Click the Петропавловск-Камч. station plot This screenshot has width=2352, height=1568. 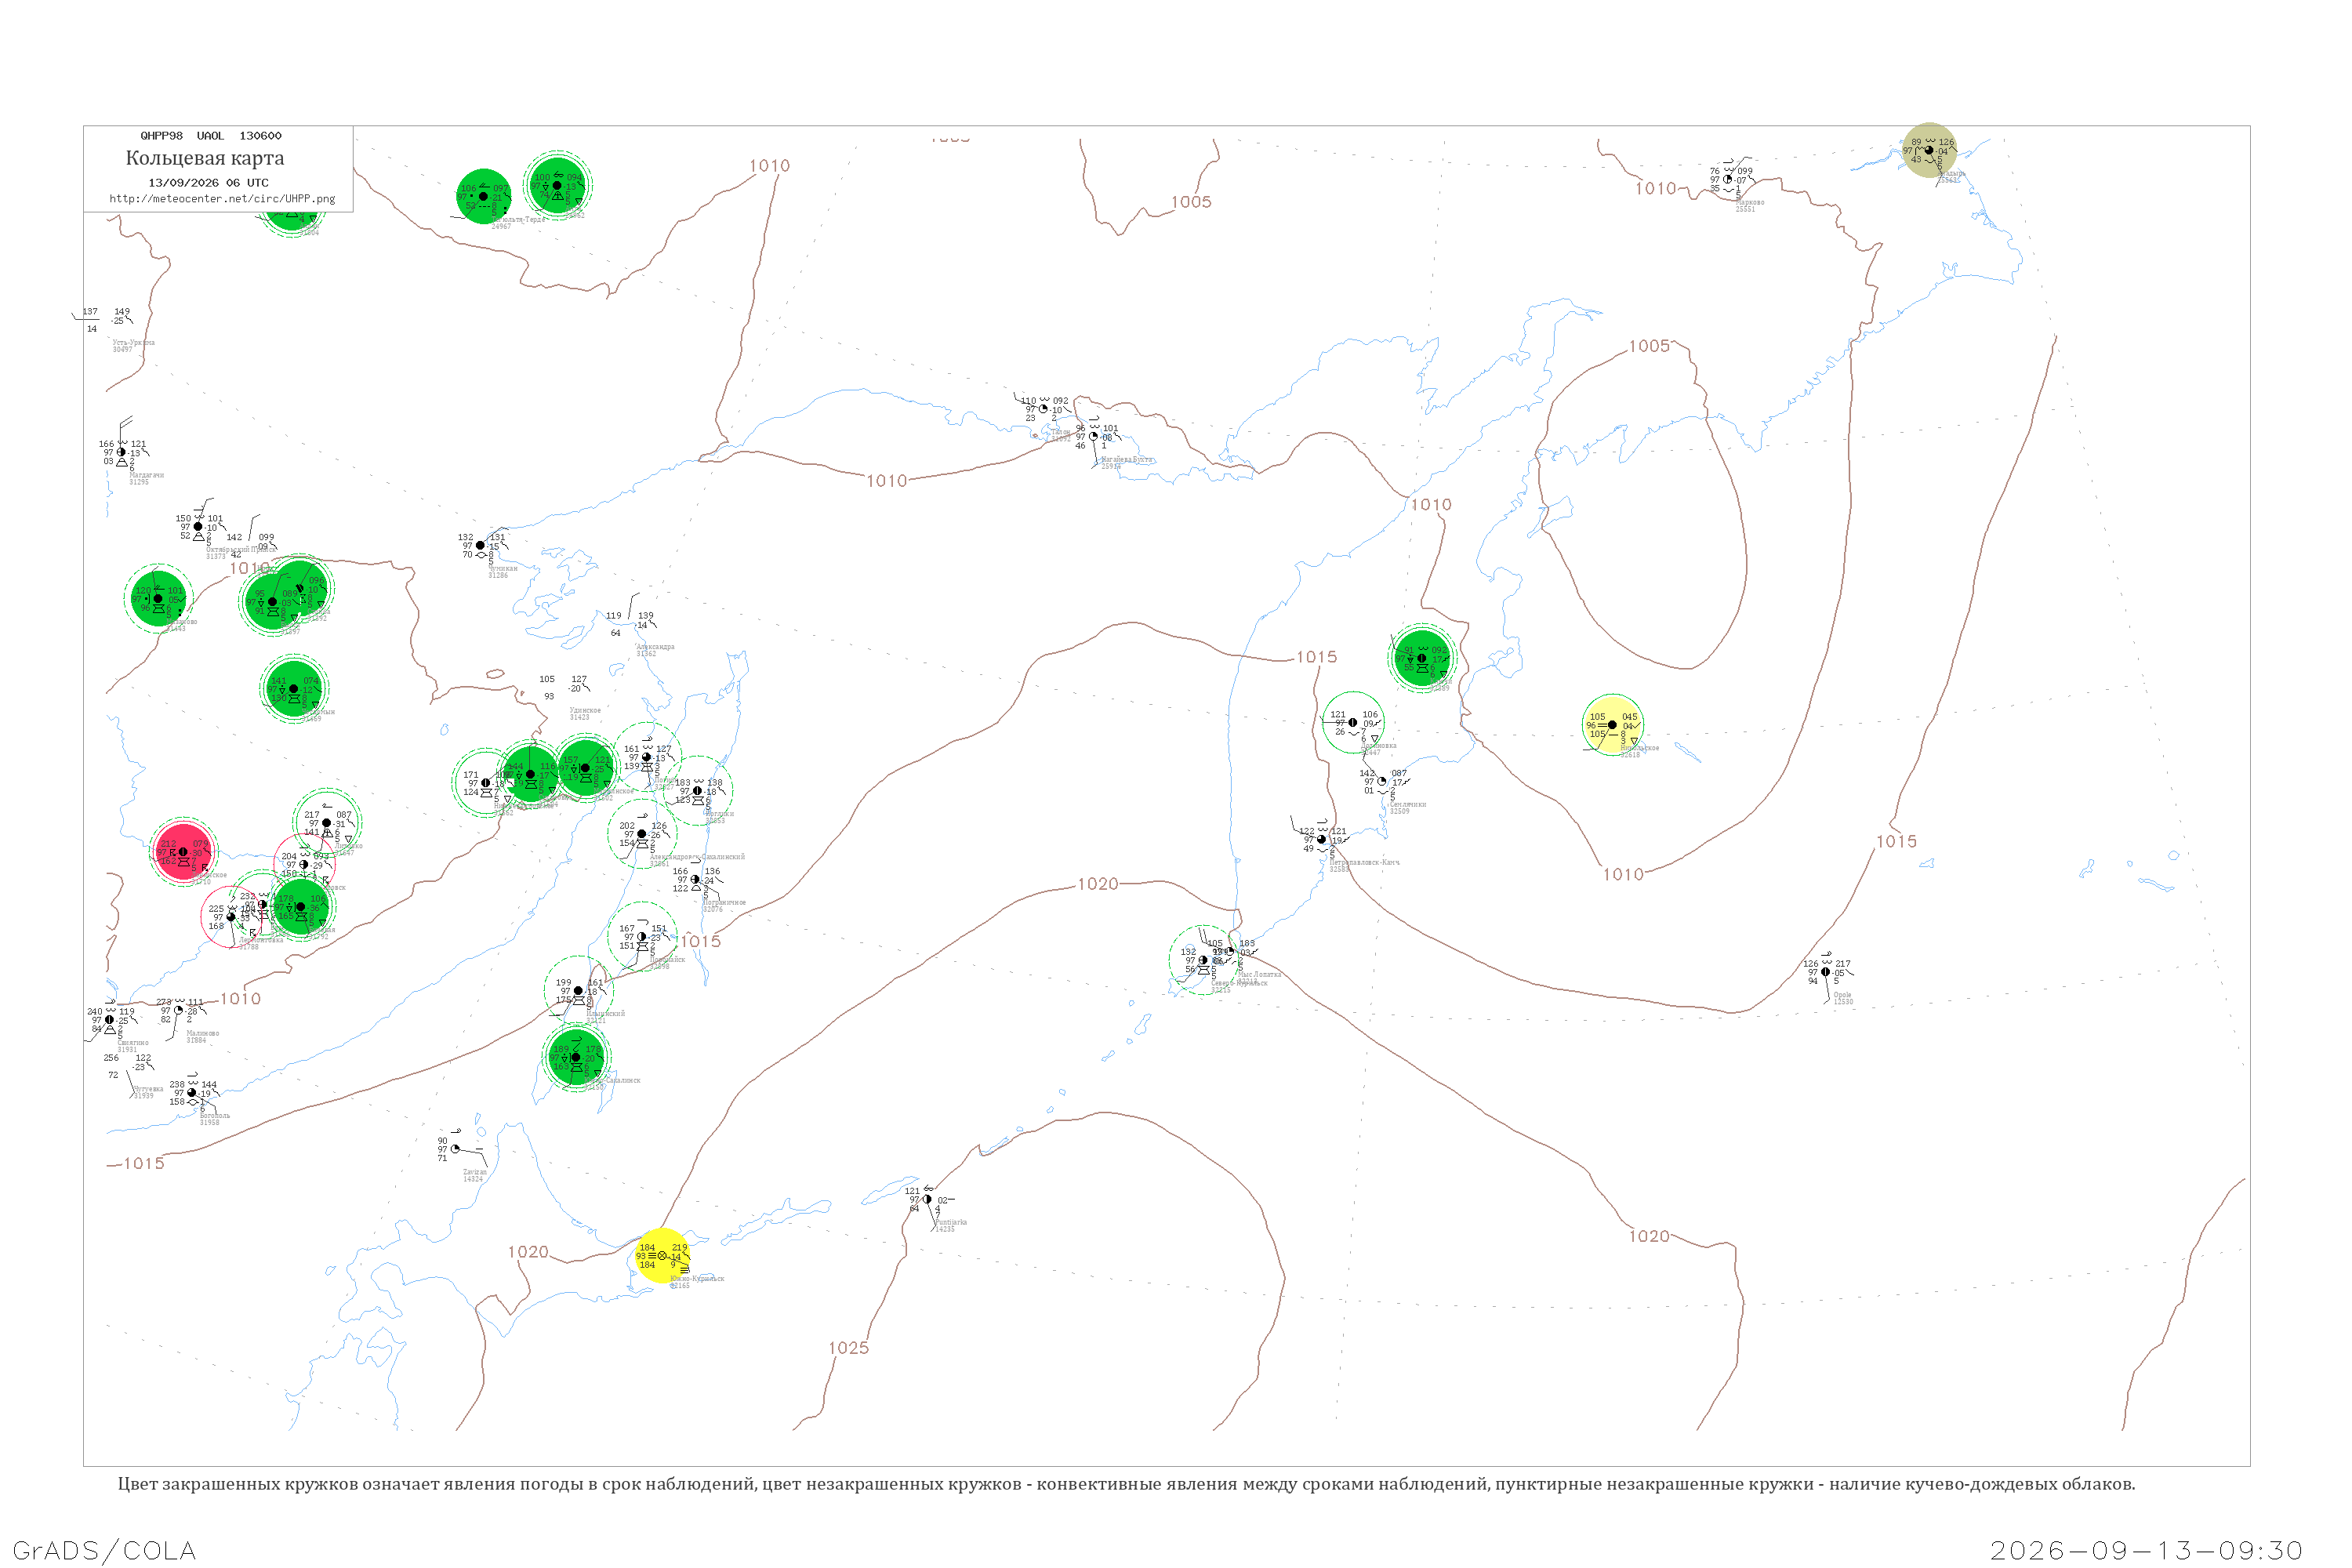click(1321, 839)
